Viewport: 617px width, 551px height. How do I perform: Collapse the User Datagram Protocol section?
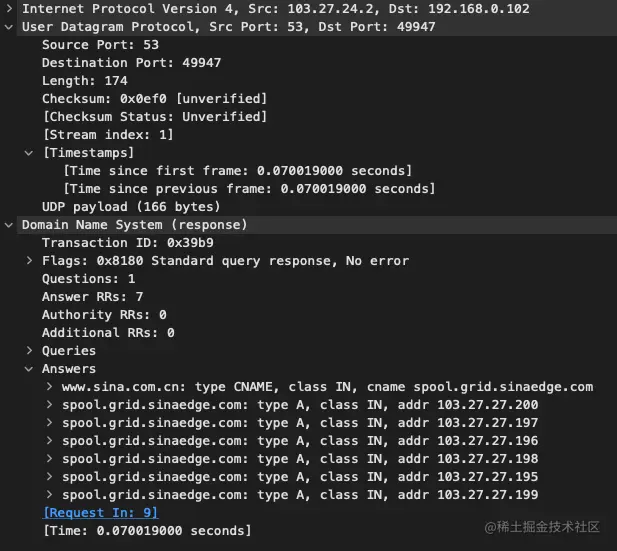pyautogui.click(x=9, y=27)
